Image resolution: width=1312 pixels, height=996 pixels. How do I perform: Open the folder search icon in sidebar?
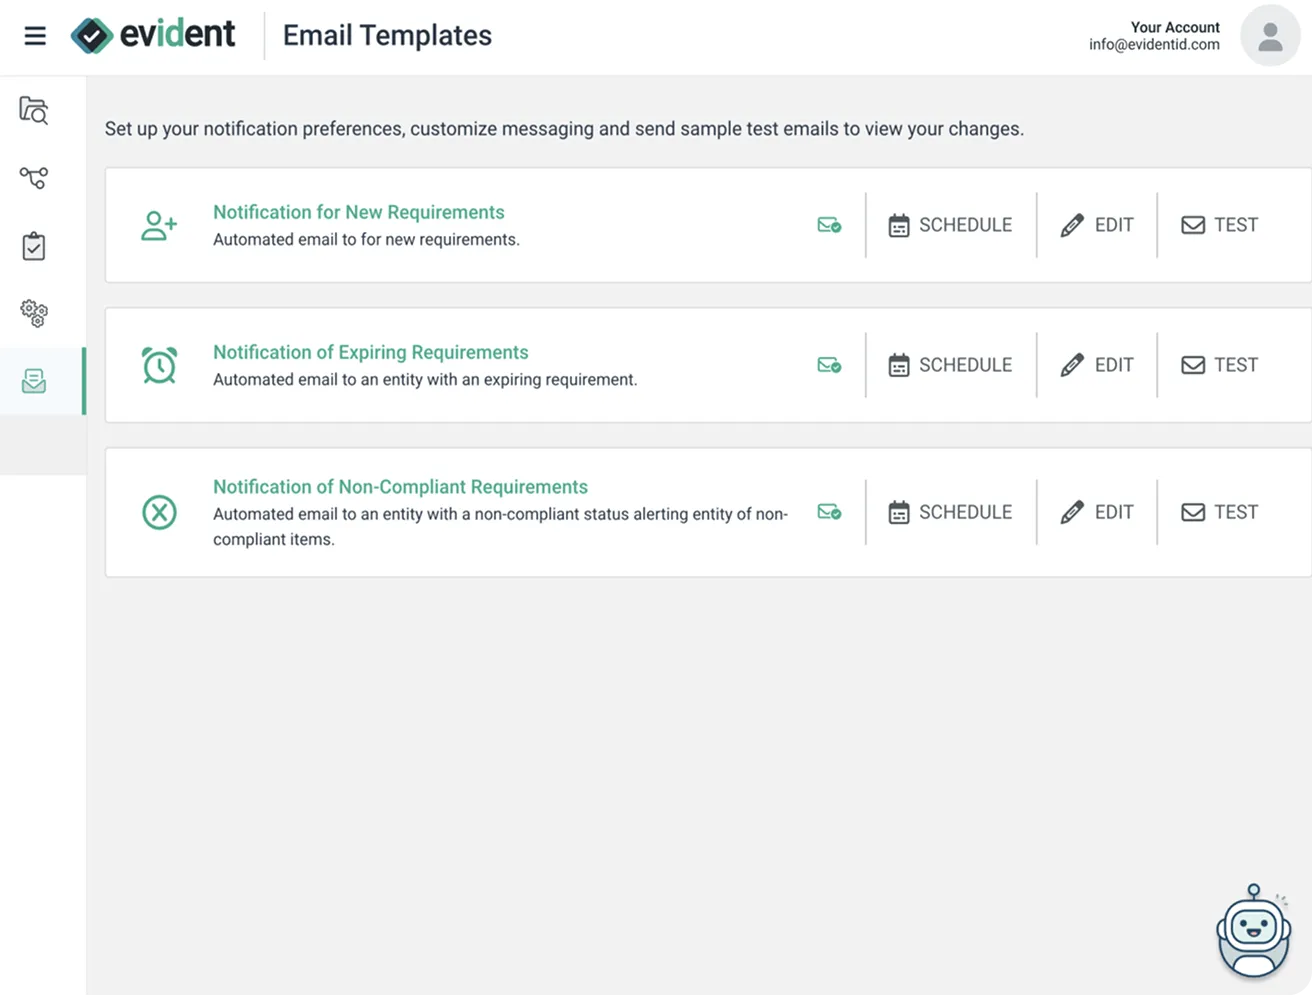coord(33,111)
